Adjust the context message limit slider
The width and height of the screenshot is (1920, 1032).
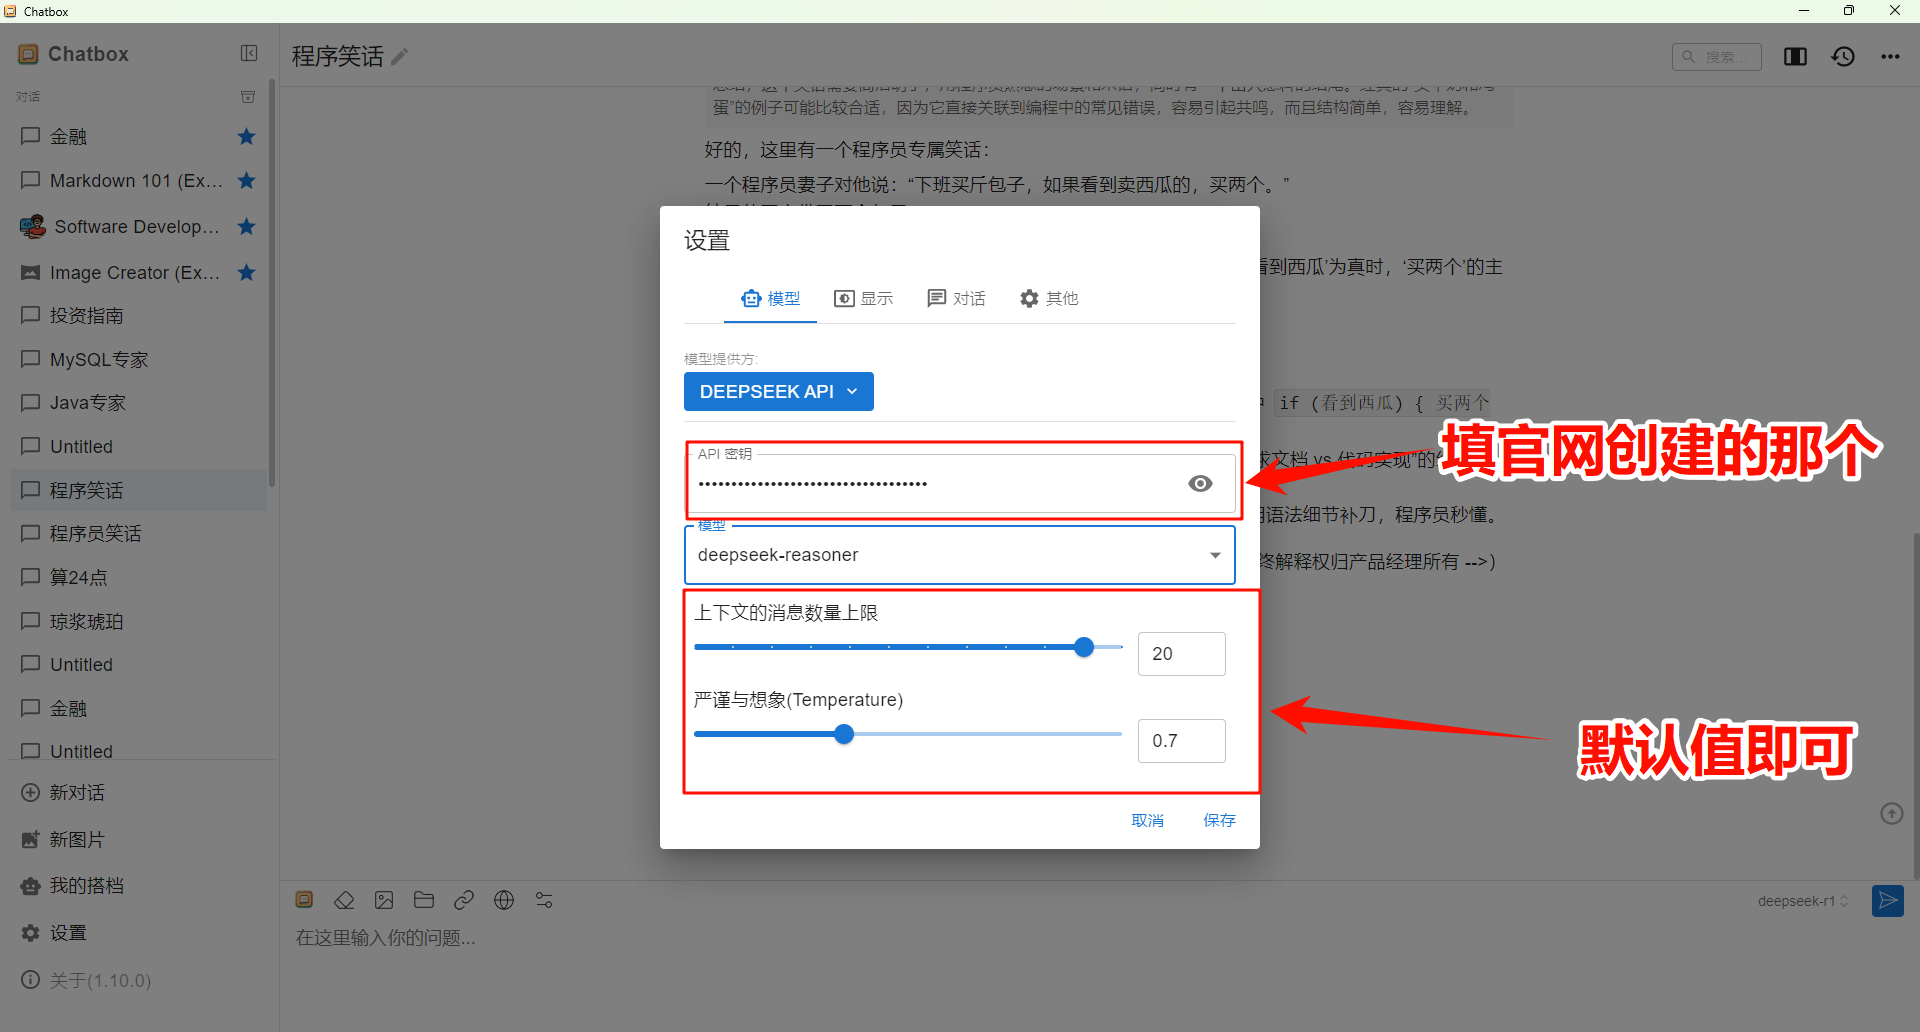1084,648
